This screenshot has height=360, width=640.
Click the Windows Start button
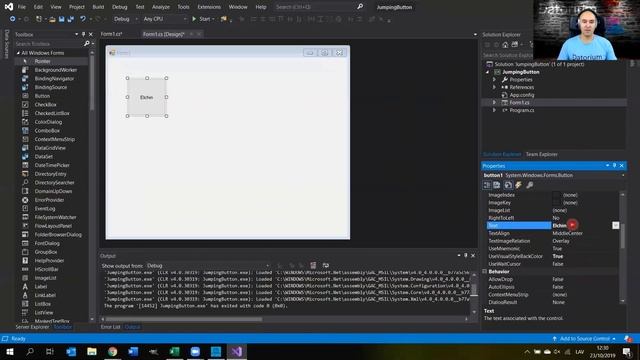(10, 351)
